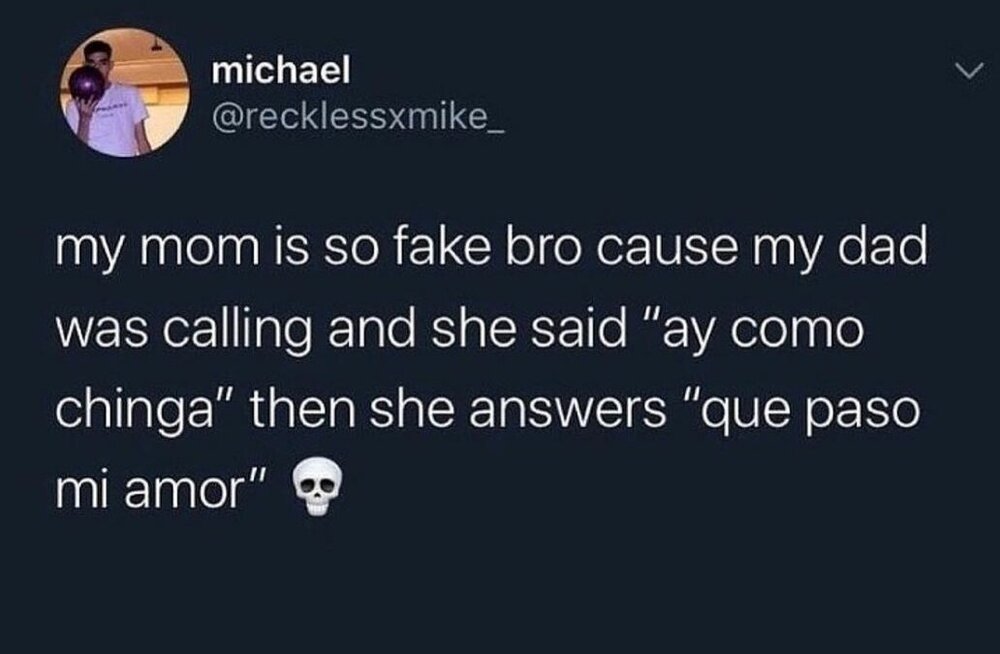Image resolution: width=1000 pixels, height=654 pixels.
Task: Click the phrase "mi amor" in tweet
Action: click(152, 492)
